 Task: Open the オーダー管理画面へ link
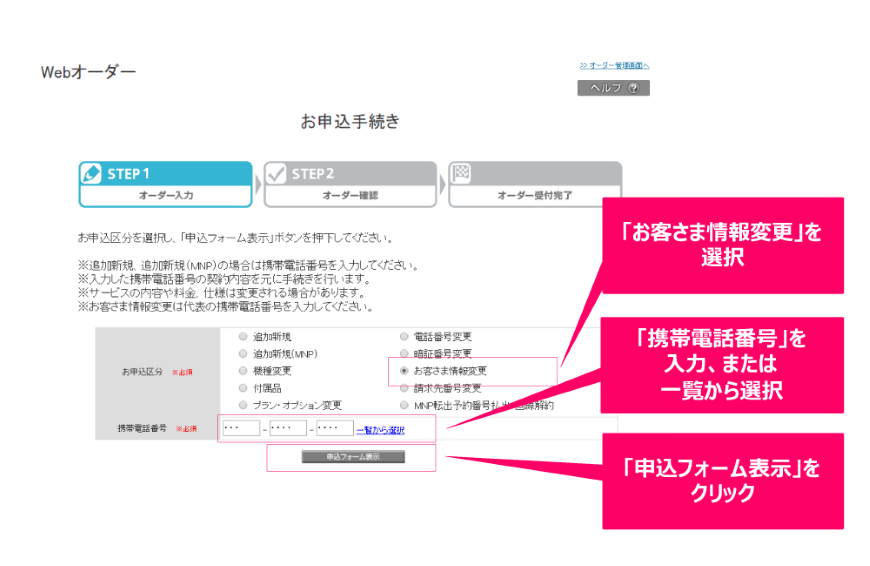pyautogui.click(x=614, y=65)
